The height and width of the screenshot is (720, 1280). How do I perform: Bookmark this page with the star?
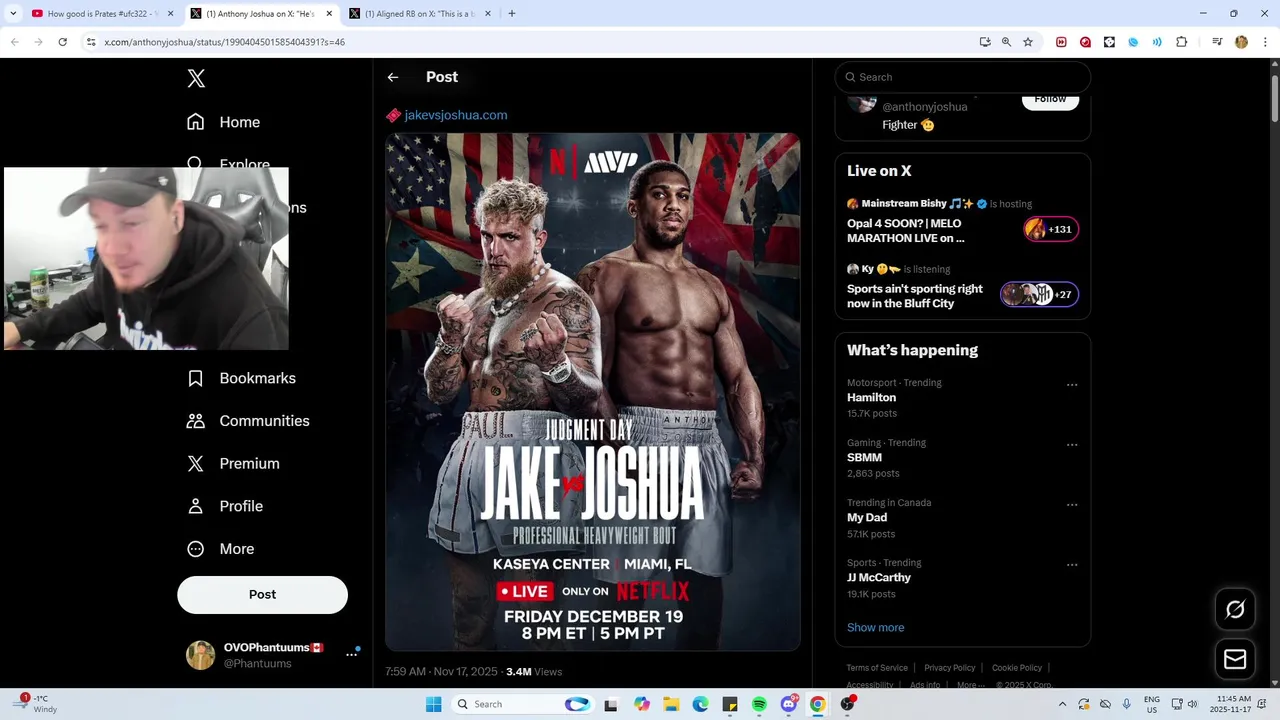tap(1028, 42)
